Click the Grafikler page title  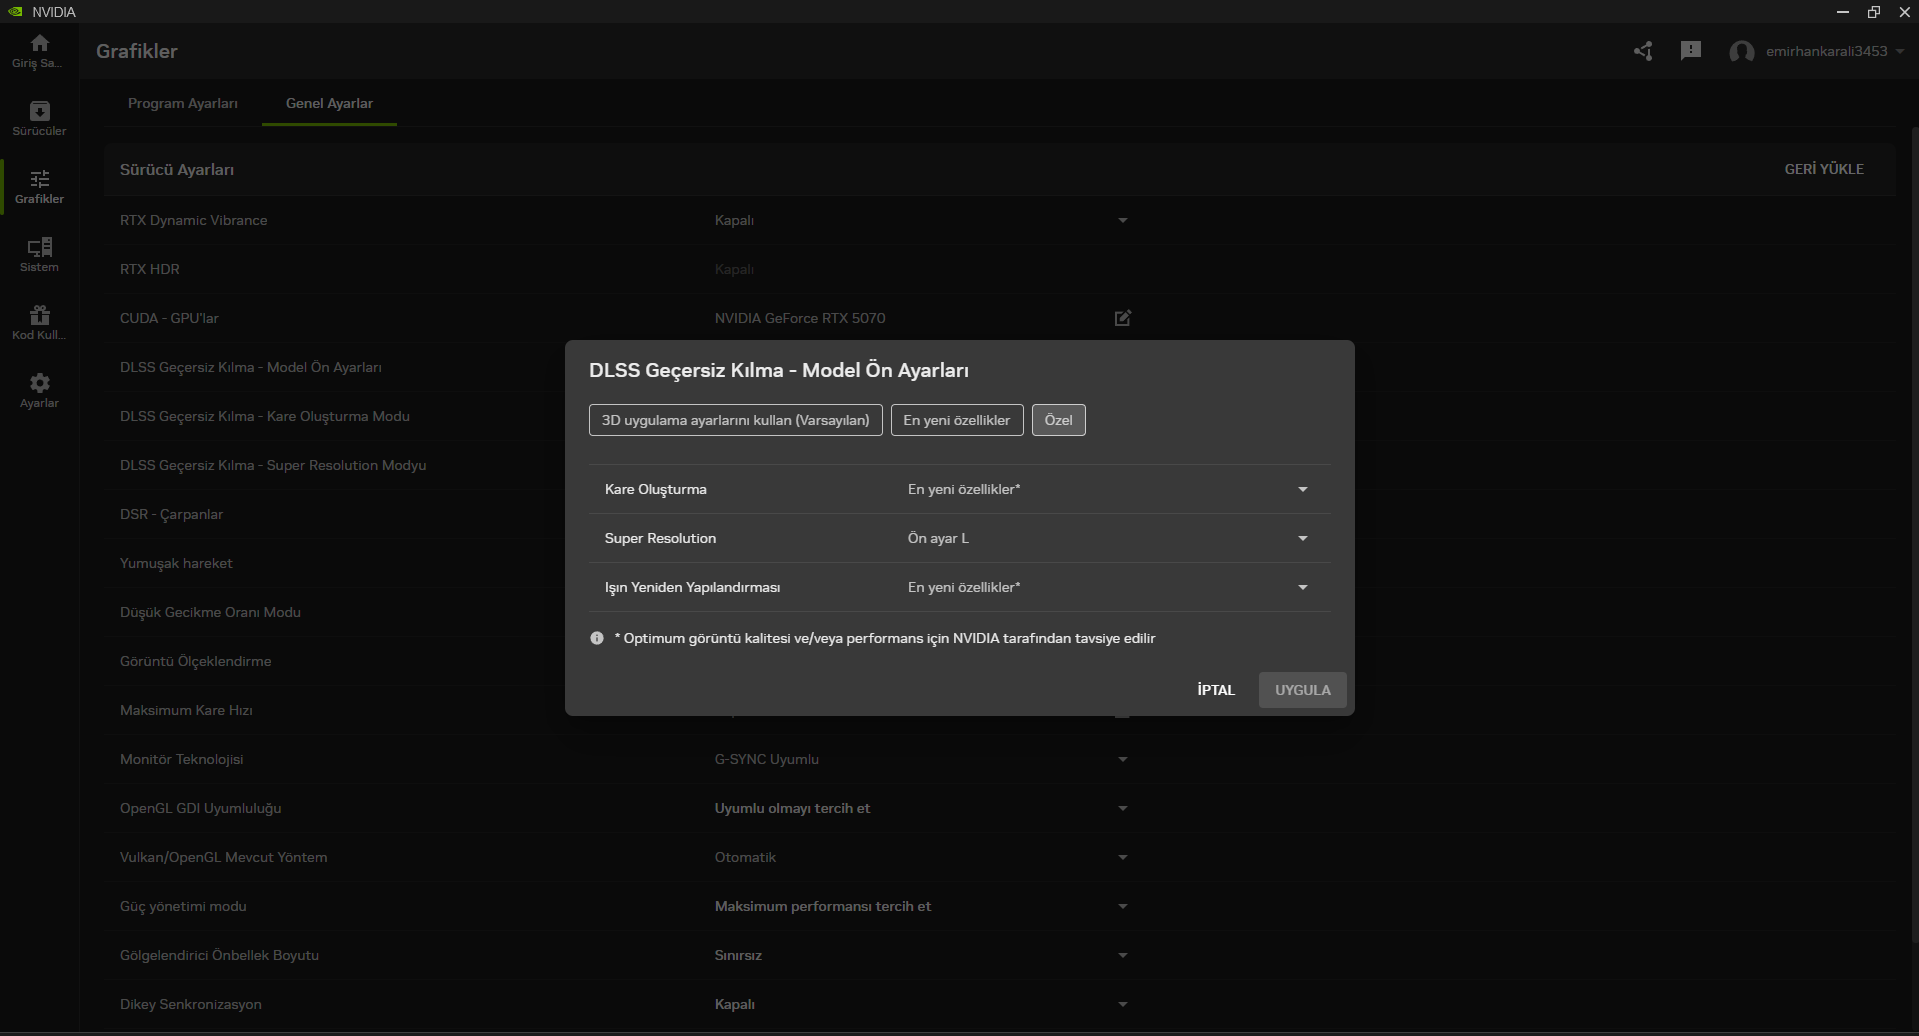[x=137, y=51]
